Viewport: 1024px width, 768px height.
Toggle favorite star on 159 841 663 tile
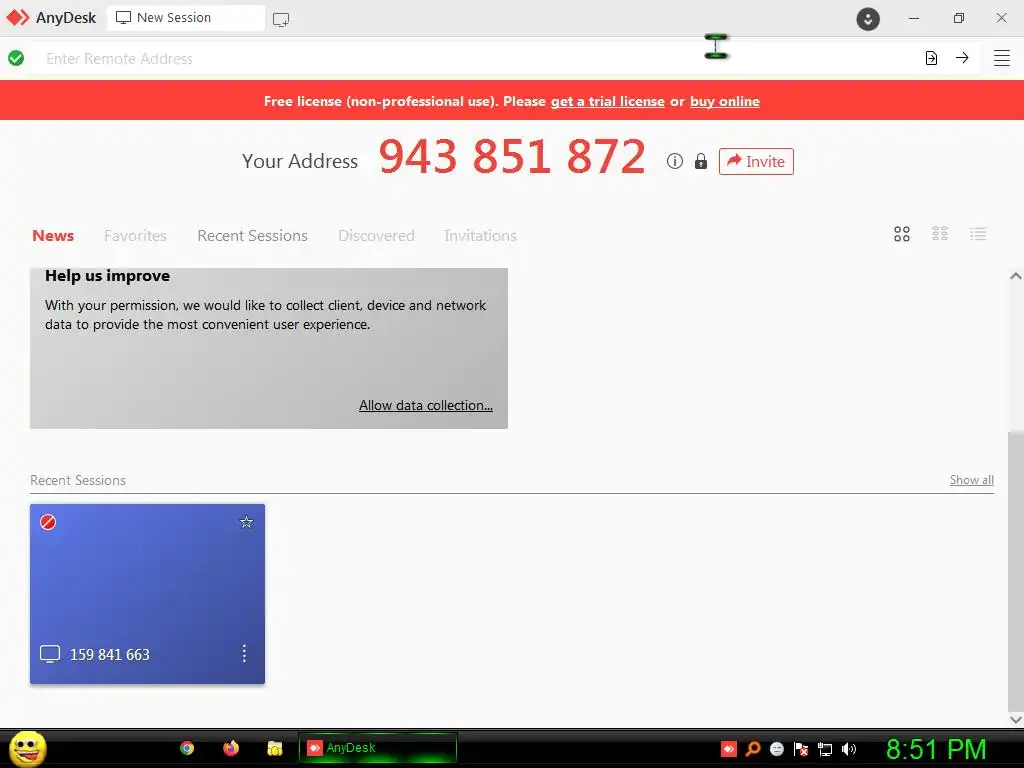(x=246, y=522)
